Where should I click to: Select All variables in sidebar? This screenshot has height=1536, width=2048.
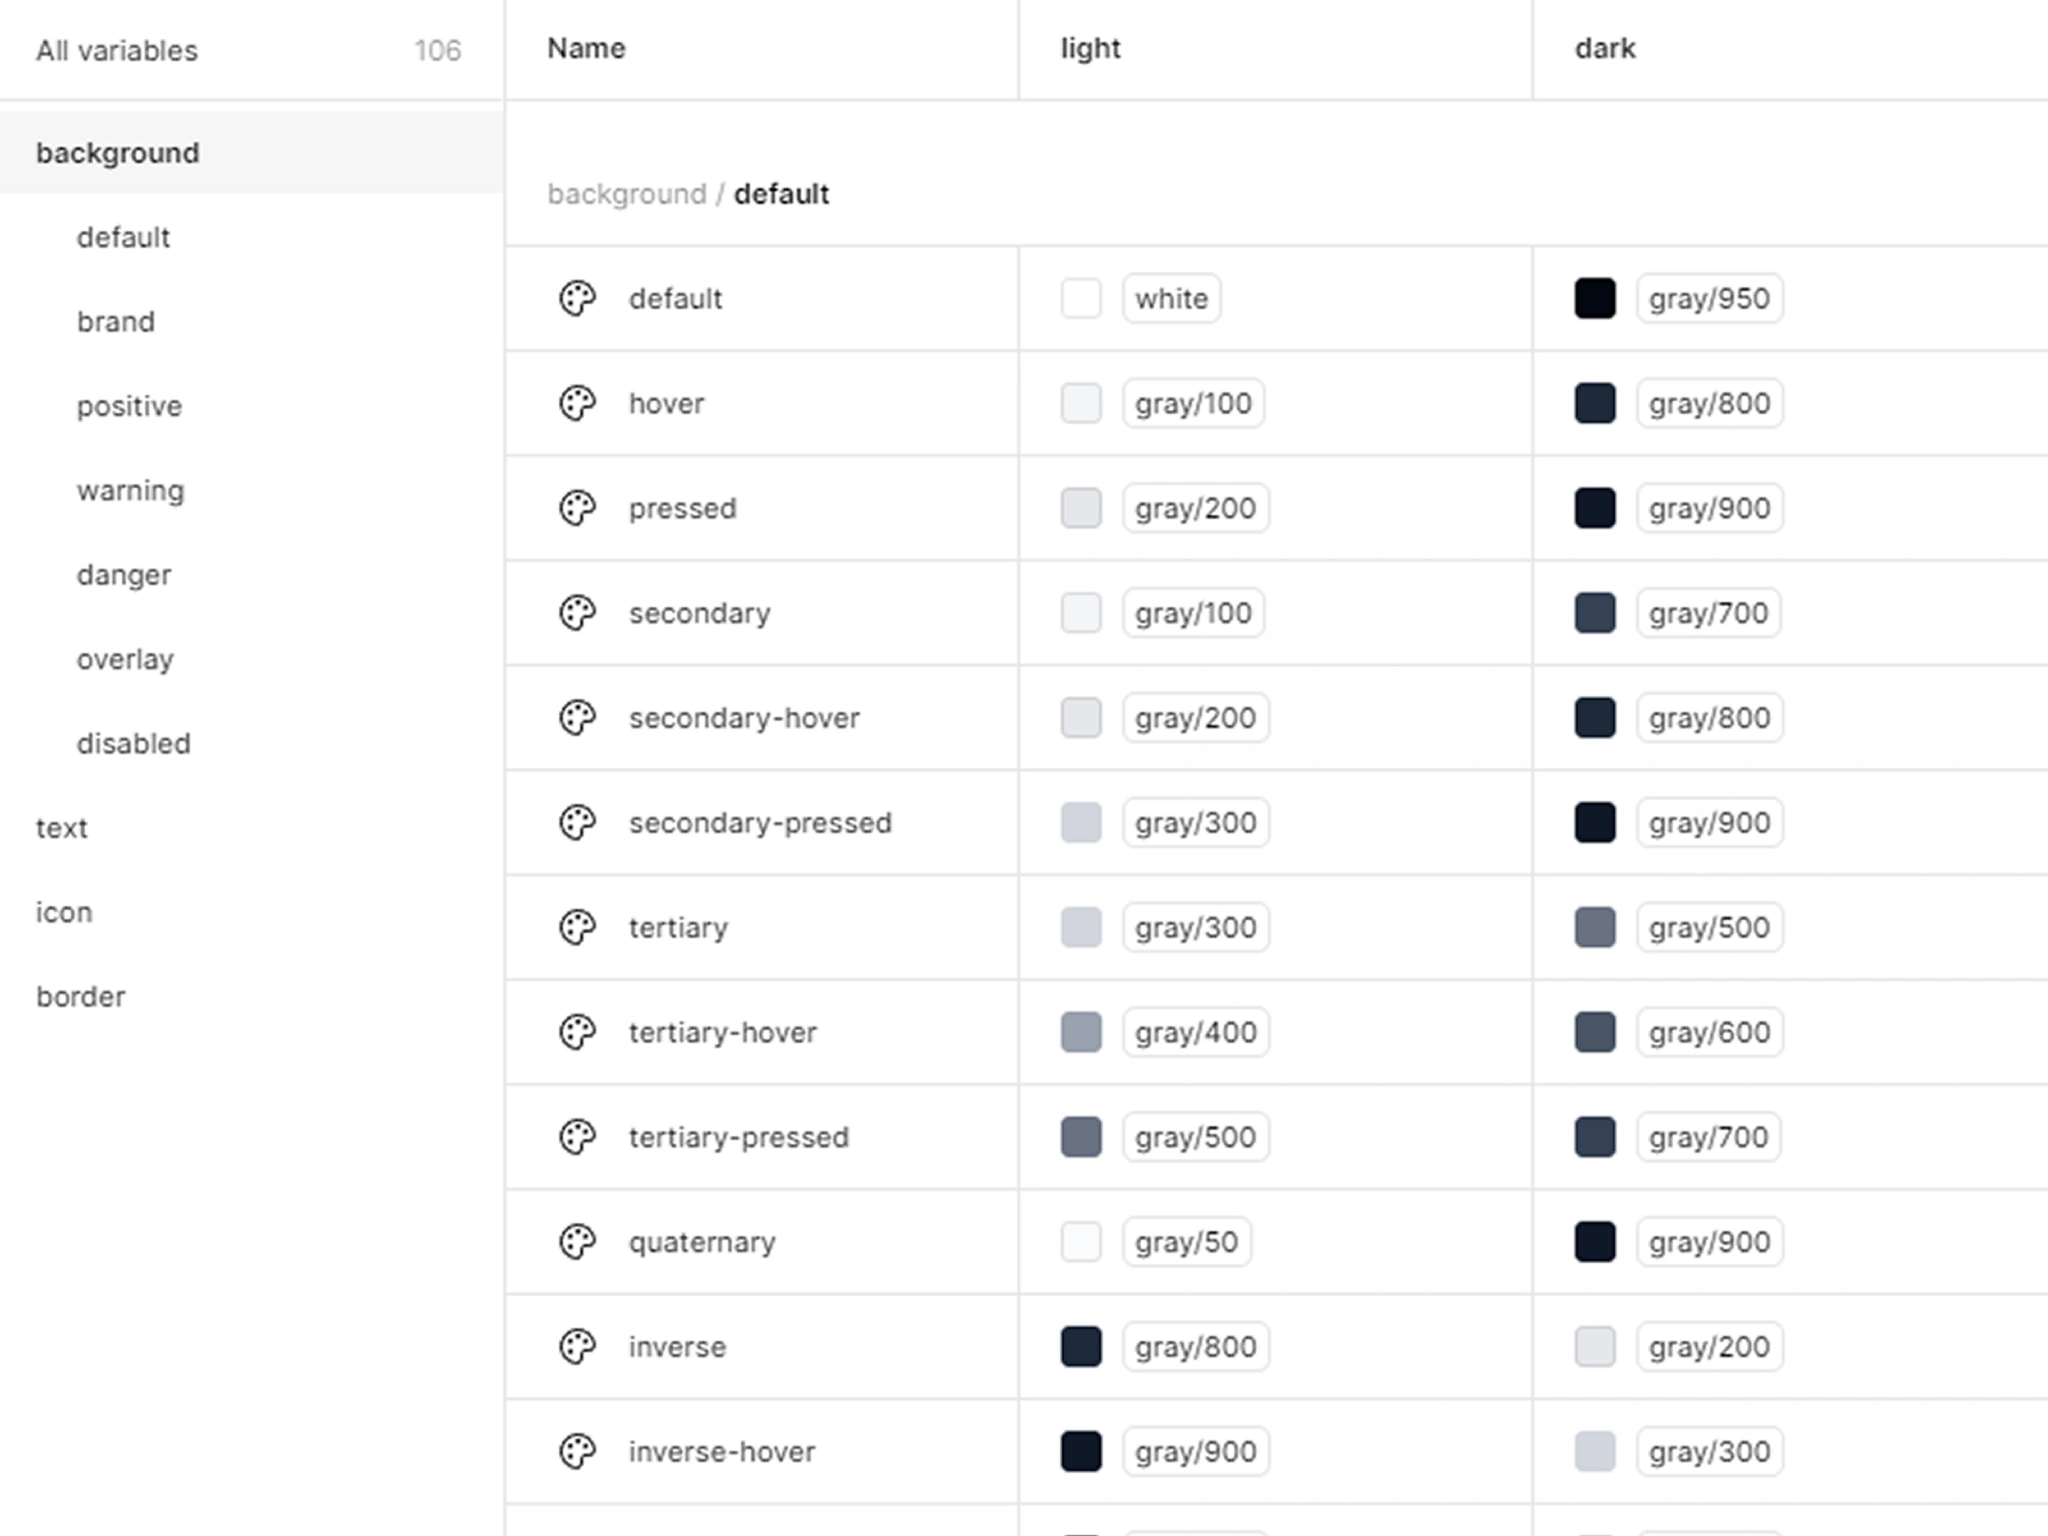coord(116,50)
